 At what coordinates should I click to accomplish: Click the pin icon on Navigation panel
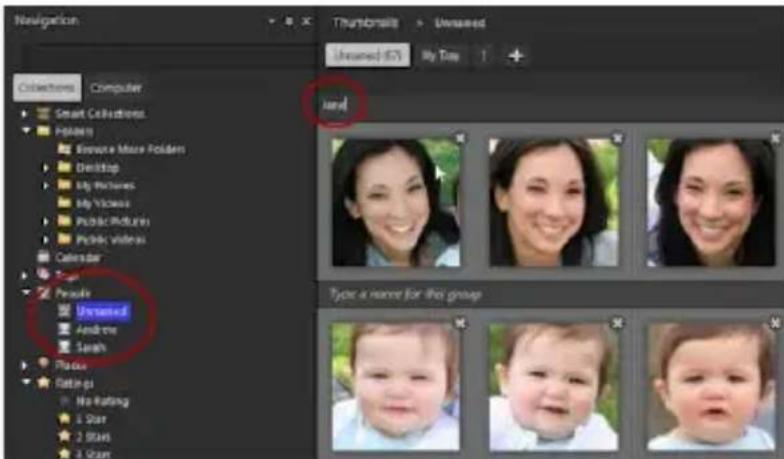[x=288, y=21]
